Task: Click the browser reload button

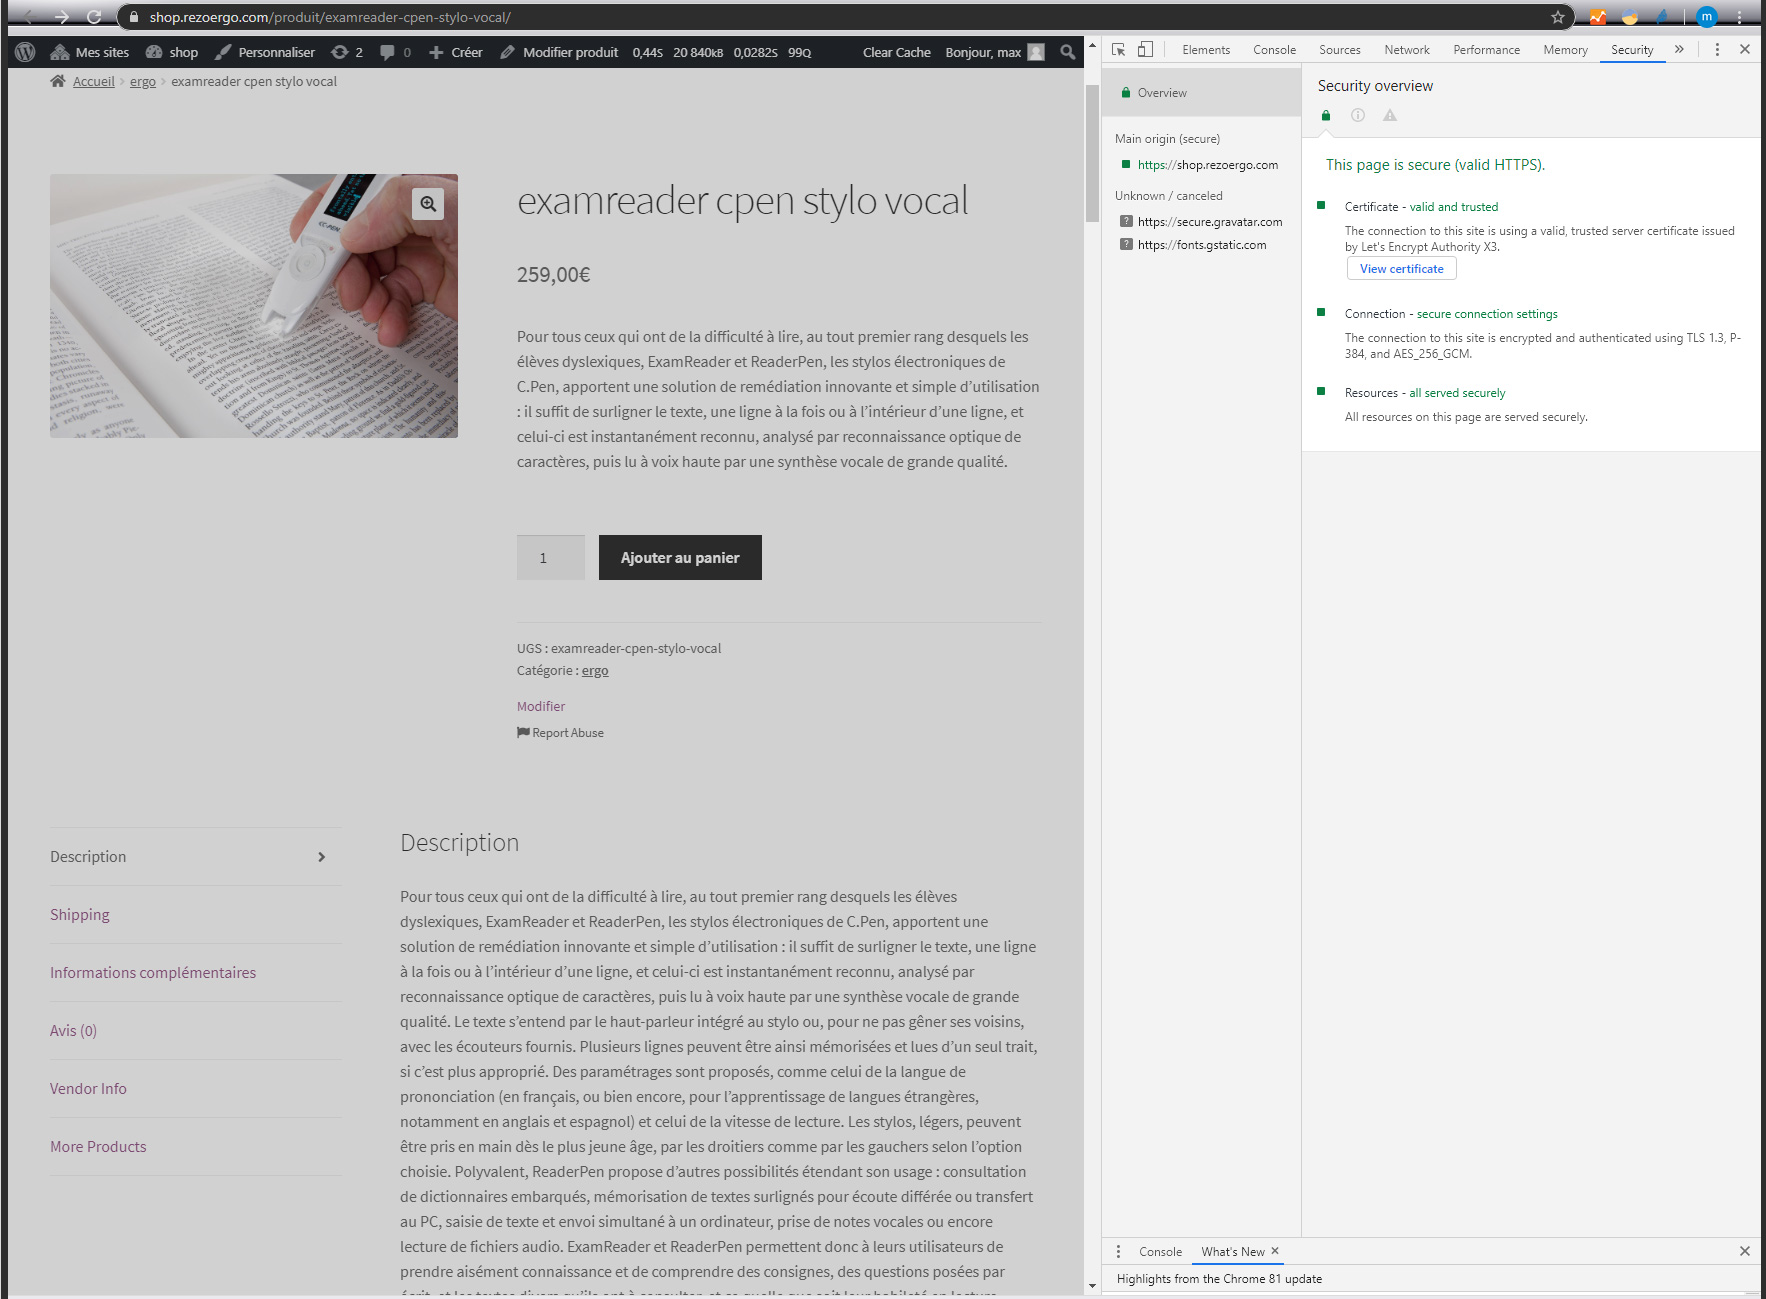Action: (94, 17)
